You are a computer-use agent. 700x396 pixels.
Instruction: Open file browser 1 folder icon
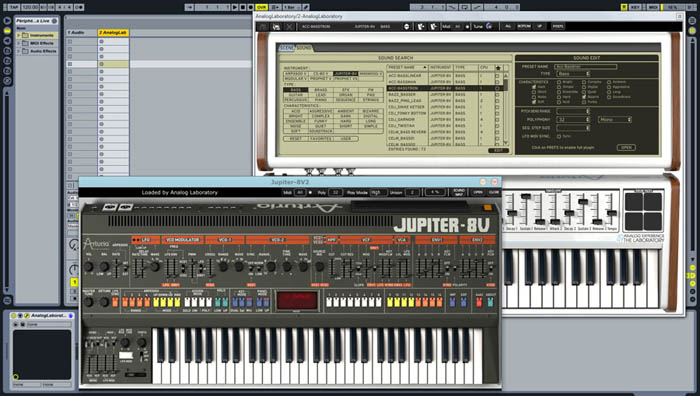point(7,50)
